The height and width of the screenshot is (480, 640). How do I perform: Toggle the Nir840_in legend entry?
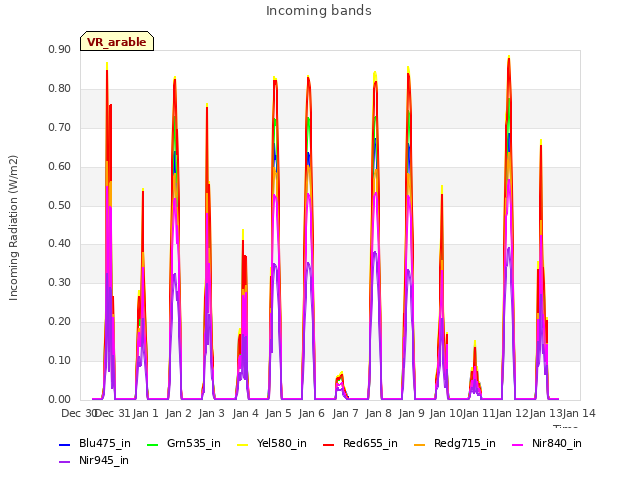point(547,444)
